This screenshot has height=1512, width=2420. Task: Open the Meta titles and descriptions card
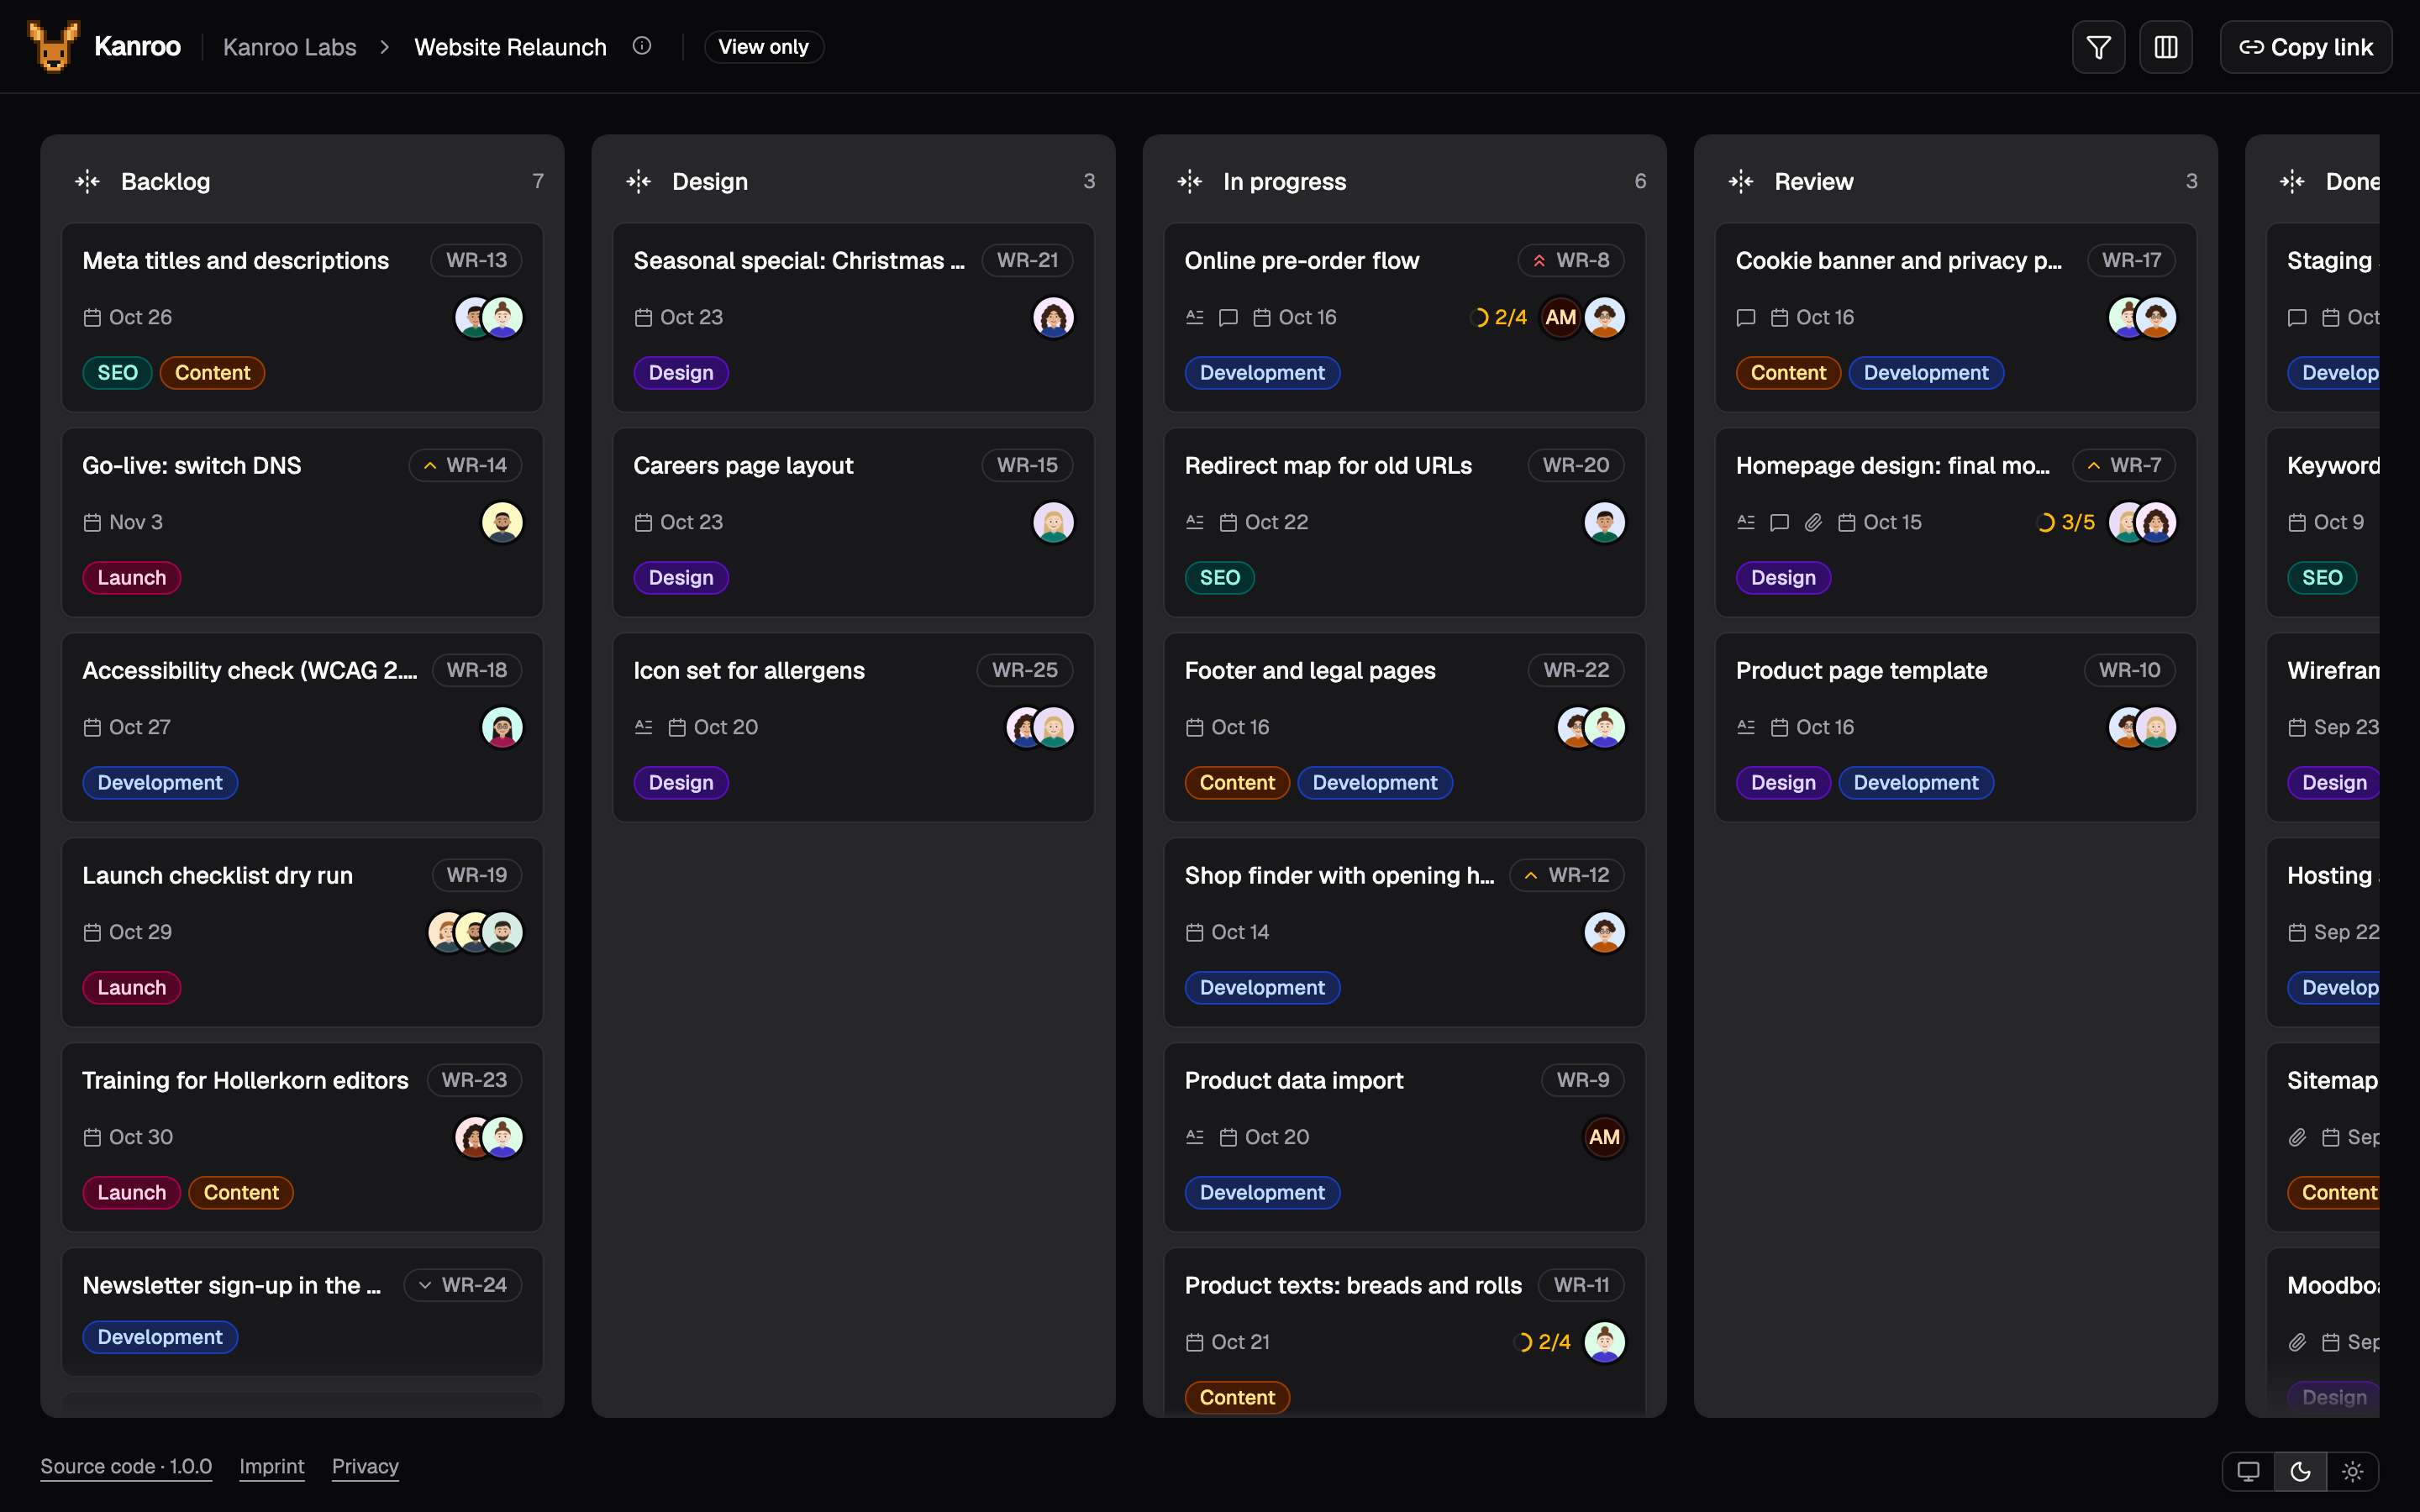click(302, 318)
